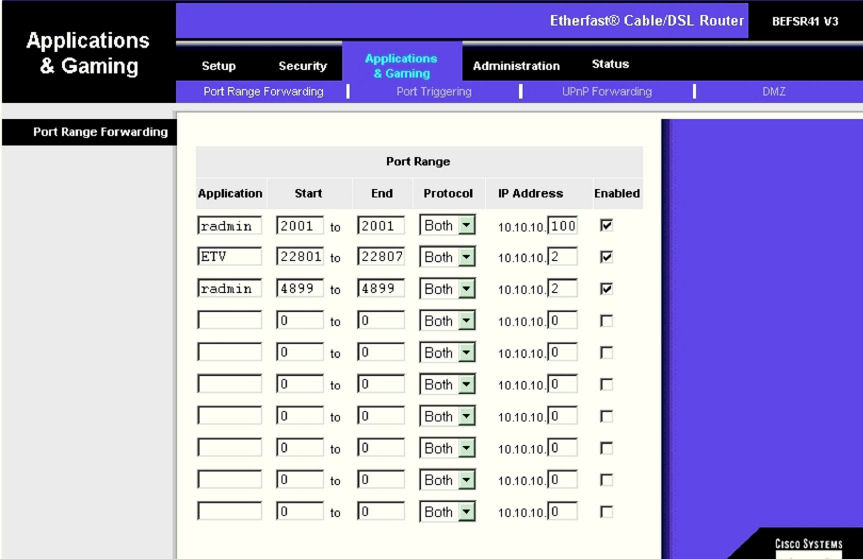Click the End port field in fifth row

381,352
